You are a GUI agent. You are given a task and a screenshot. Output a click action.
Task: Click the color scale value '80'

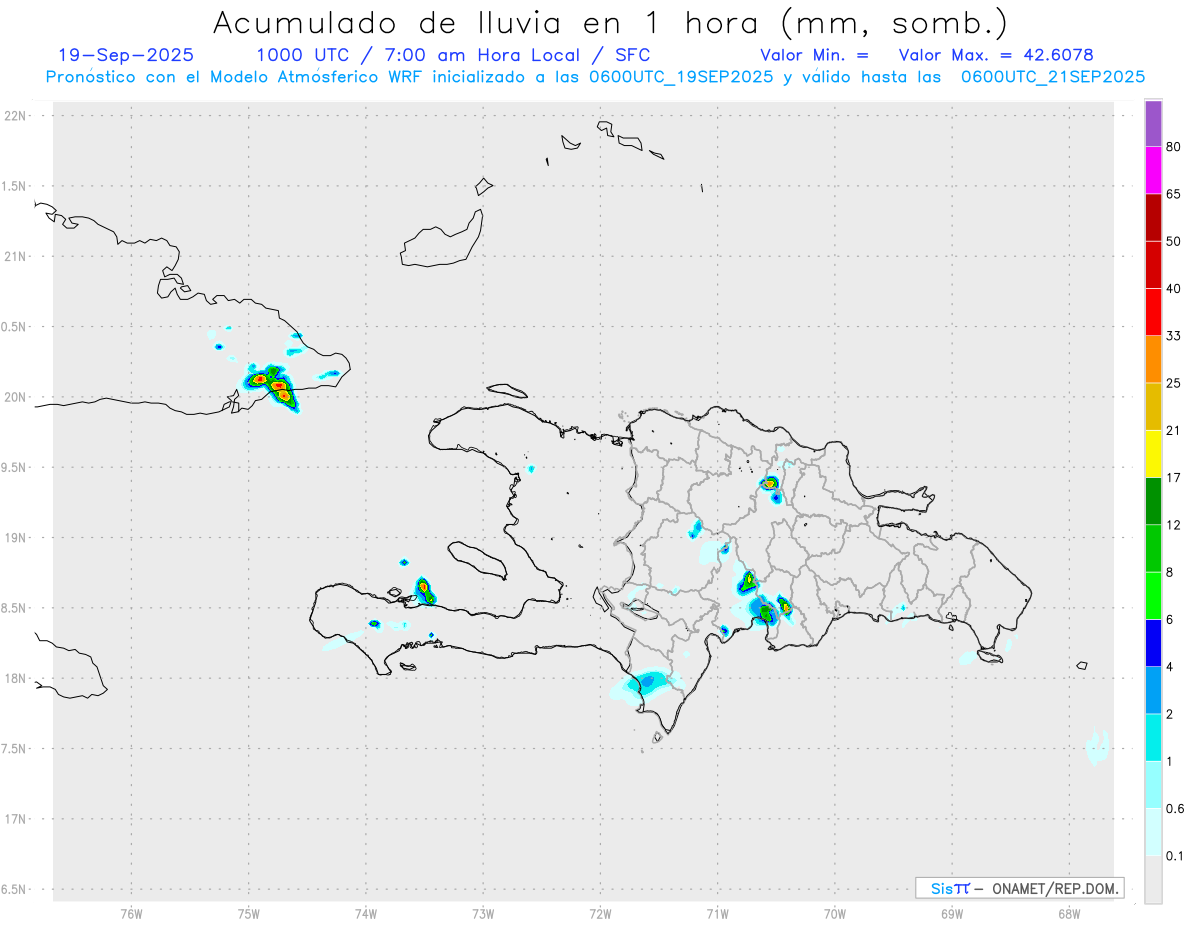pos(1174,147)
